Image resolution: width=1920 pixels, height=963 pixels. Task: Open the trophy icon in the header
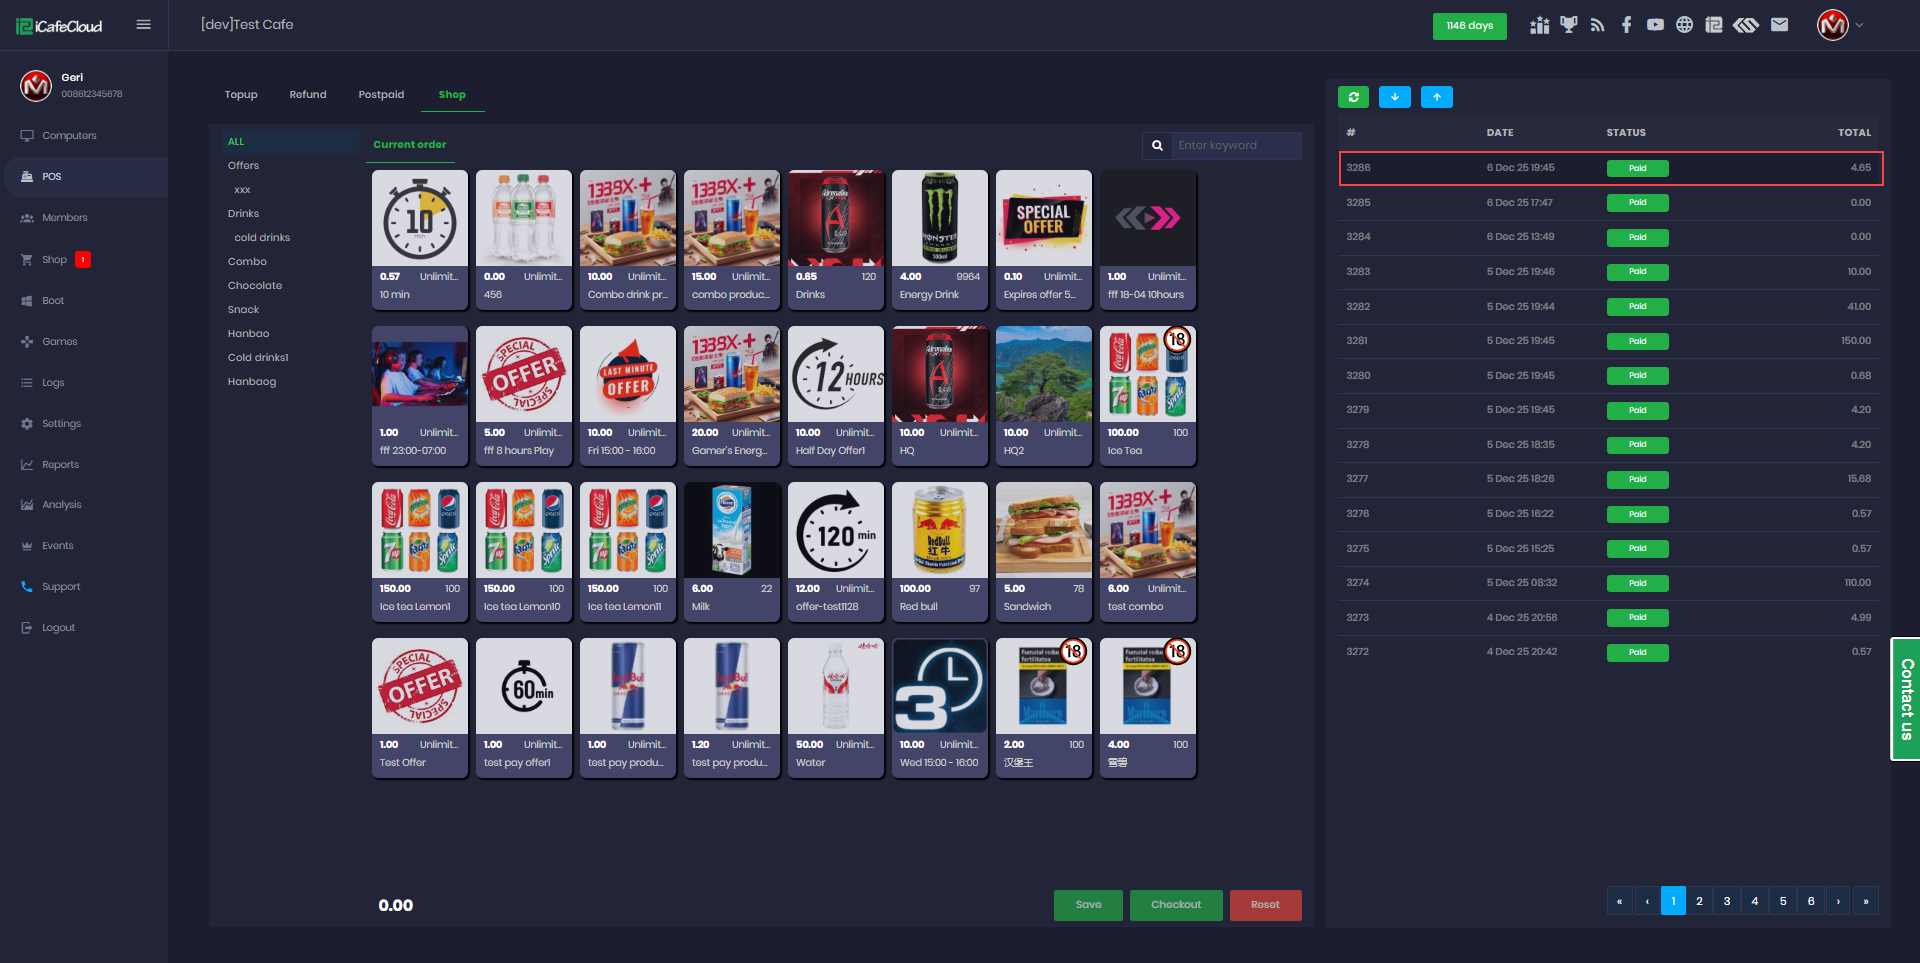pos(1569,25)
